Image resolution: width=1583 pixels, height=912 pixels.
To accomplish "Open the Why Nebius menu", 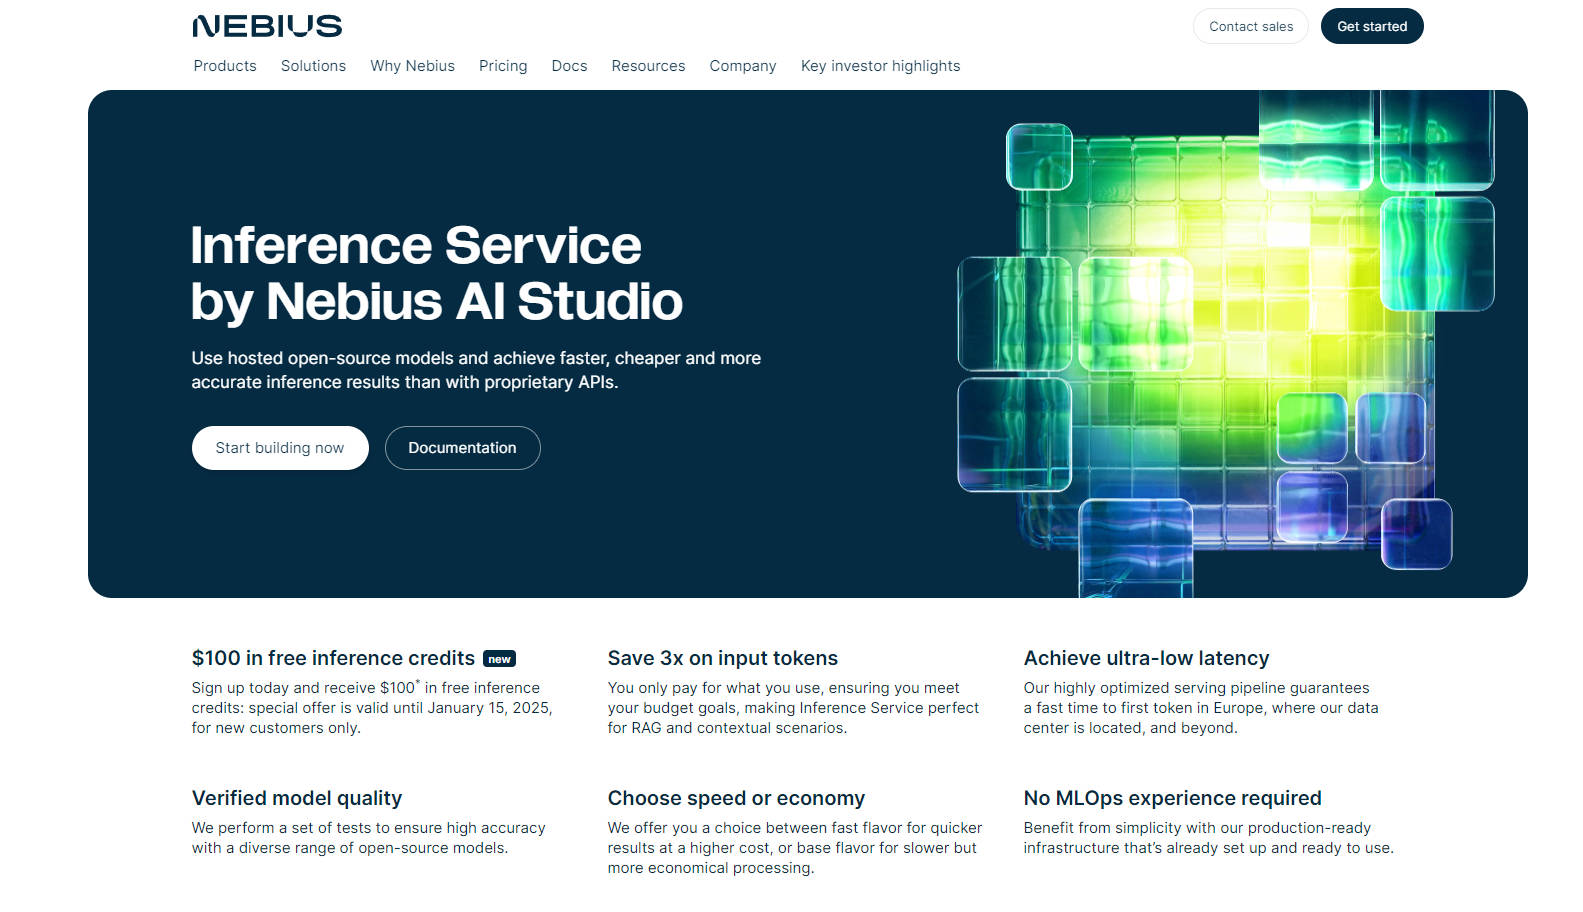I will [x=412, y=66].
